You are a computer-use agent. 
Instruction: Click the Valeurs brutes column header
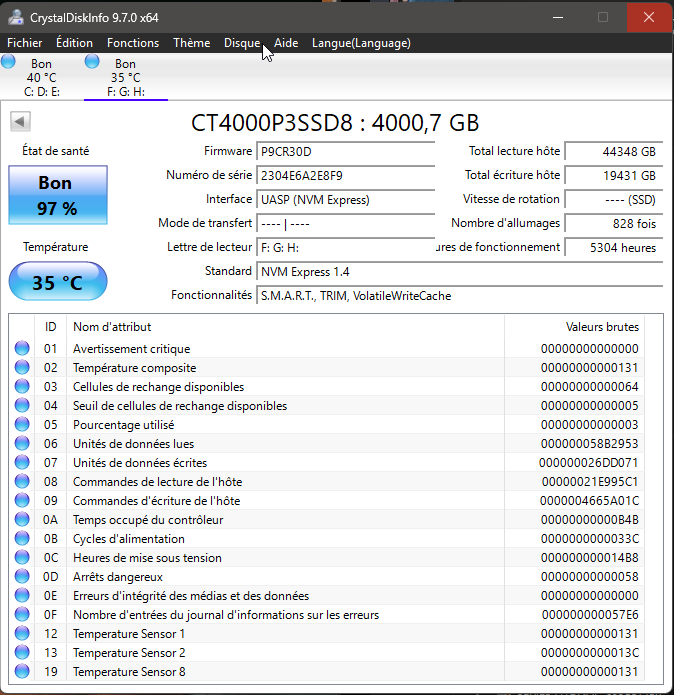pos(602,327)
